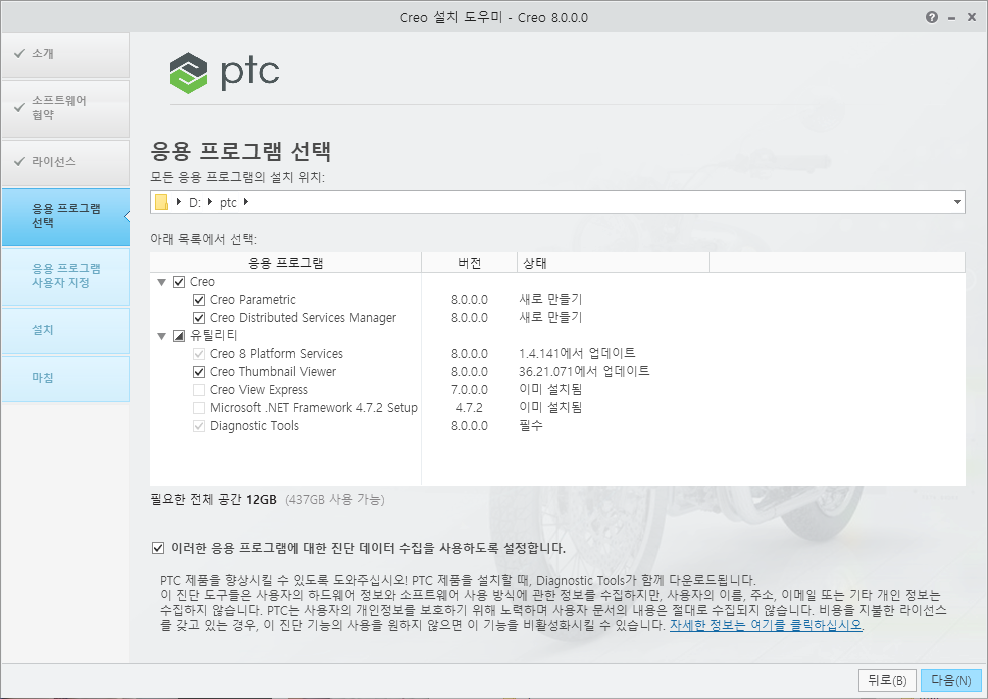Viewport: 988px width, 699px height.
Task: Close the Creo installer window
Action: click(972, 18)
